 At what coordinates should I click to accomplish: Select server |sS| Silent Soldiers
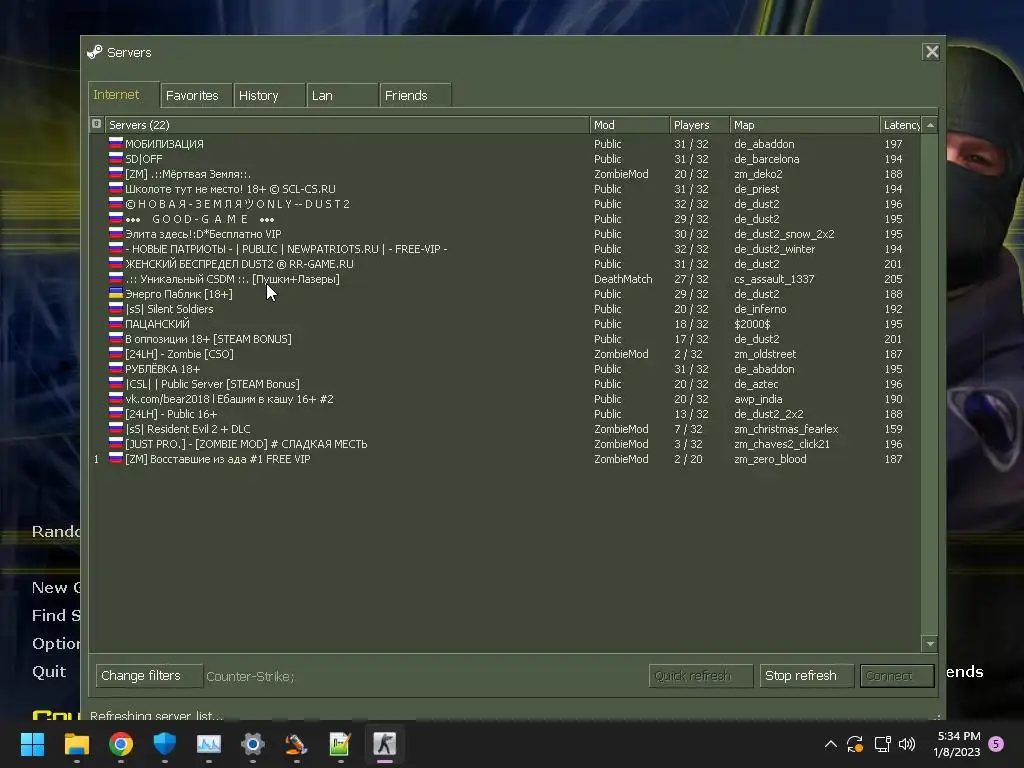[505, 309]
